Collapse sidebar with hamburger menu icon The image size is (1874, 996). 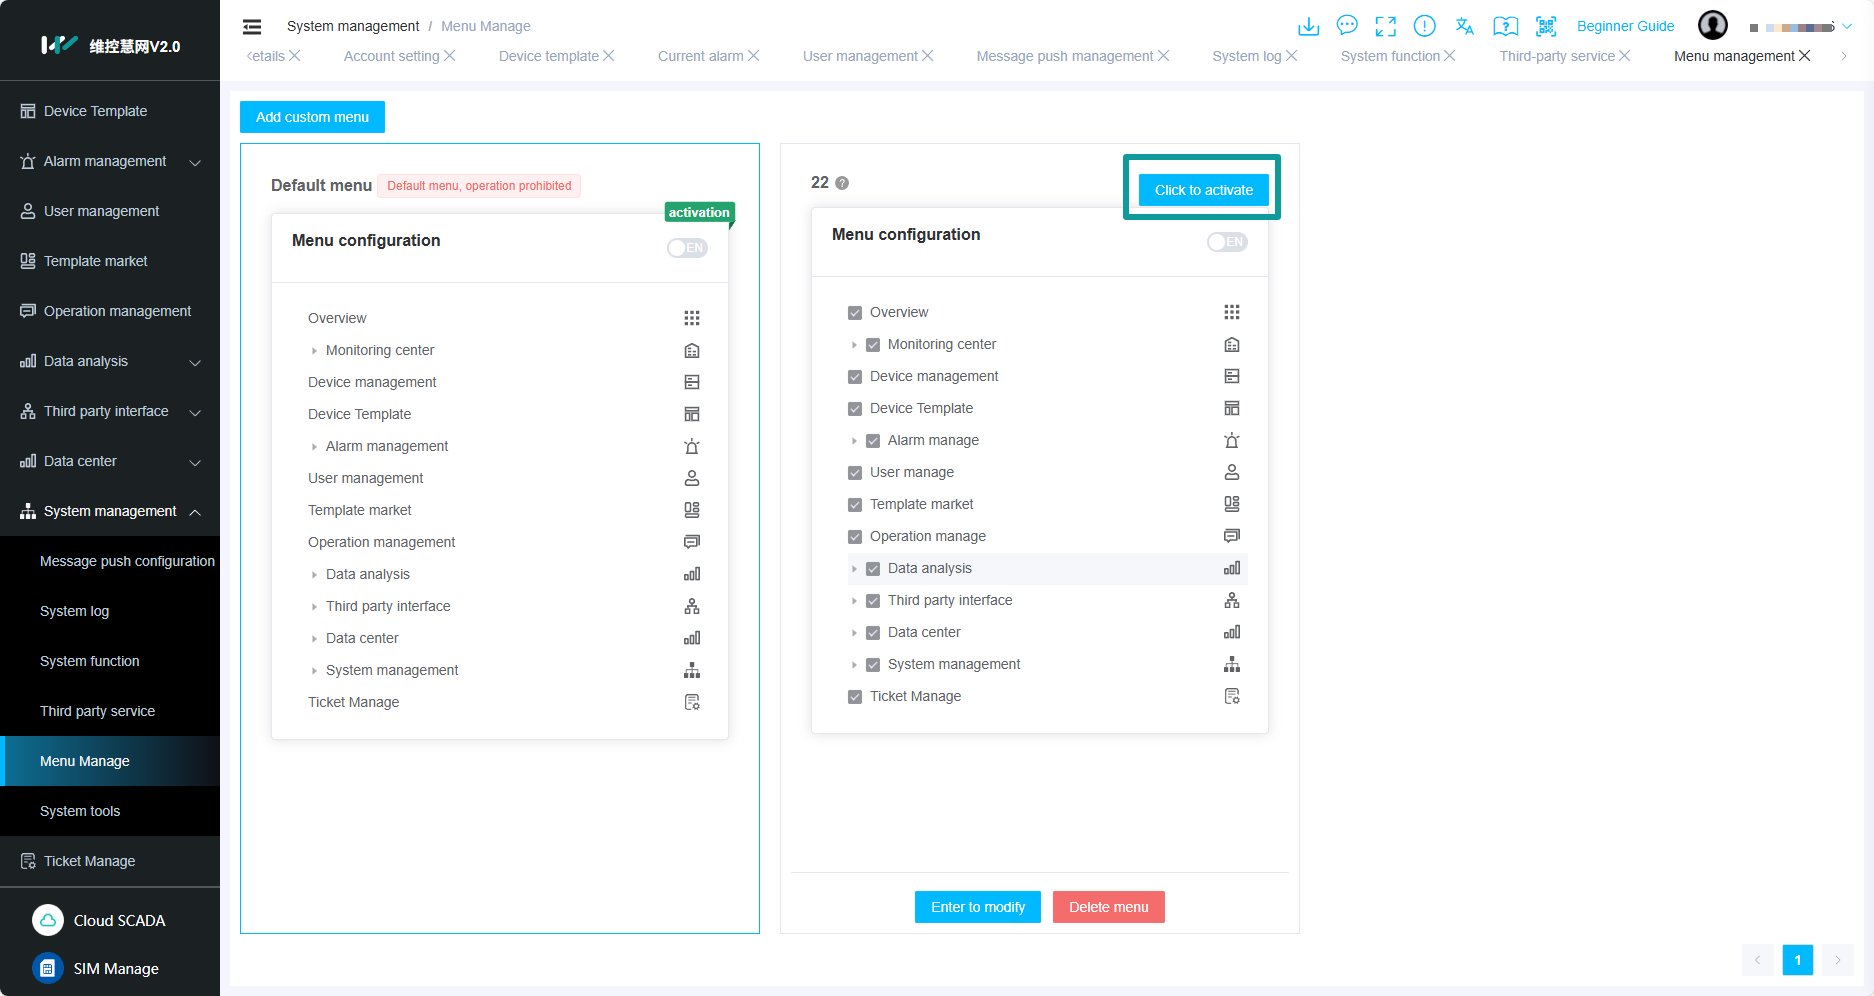252,27
